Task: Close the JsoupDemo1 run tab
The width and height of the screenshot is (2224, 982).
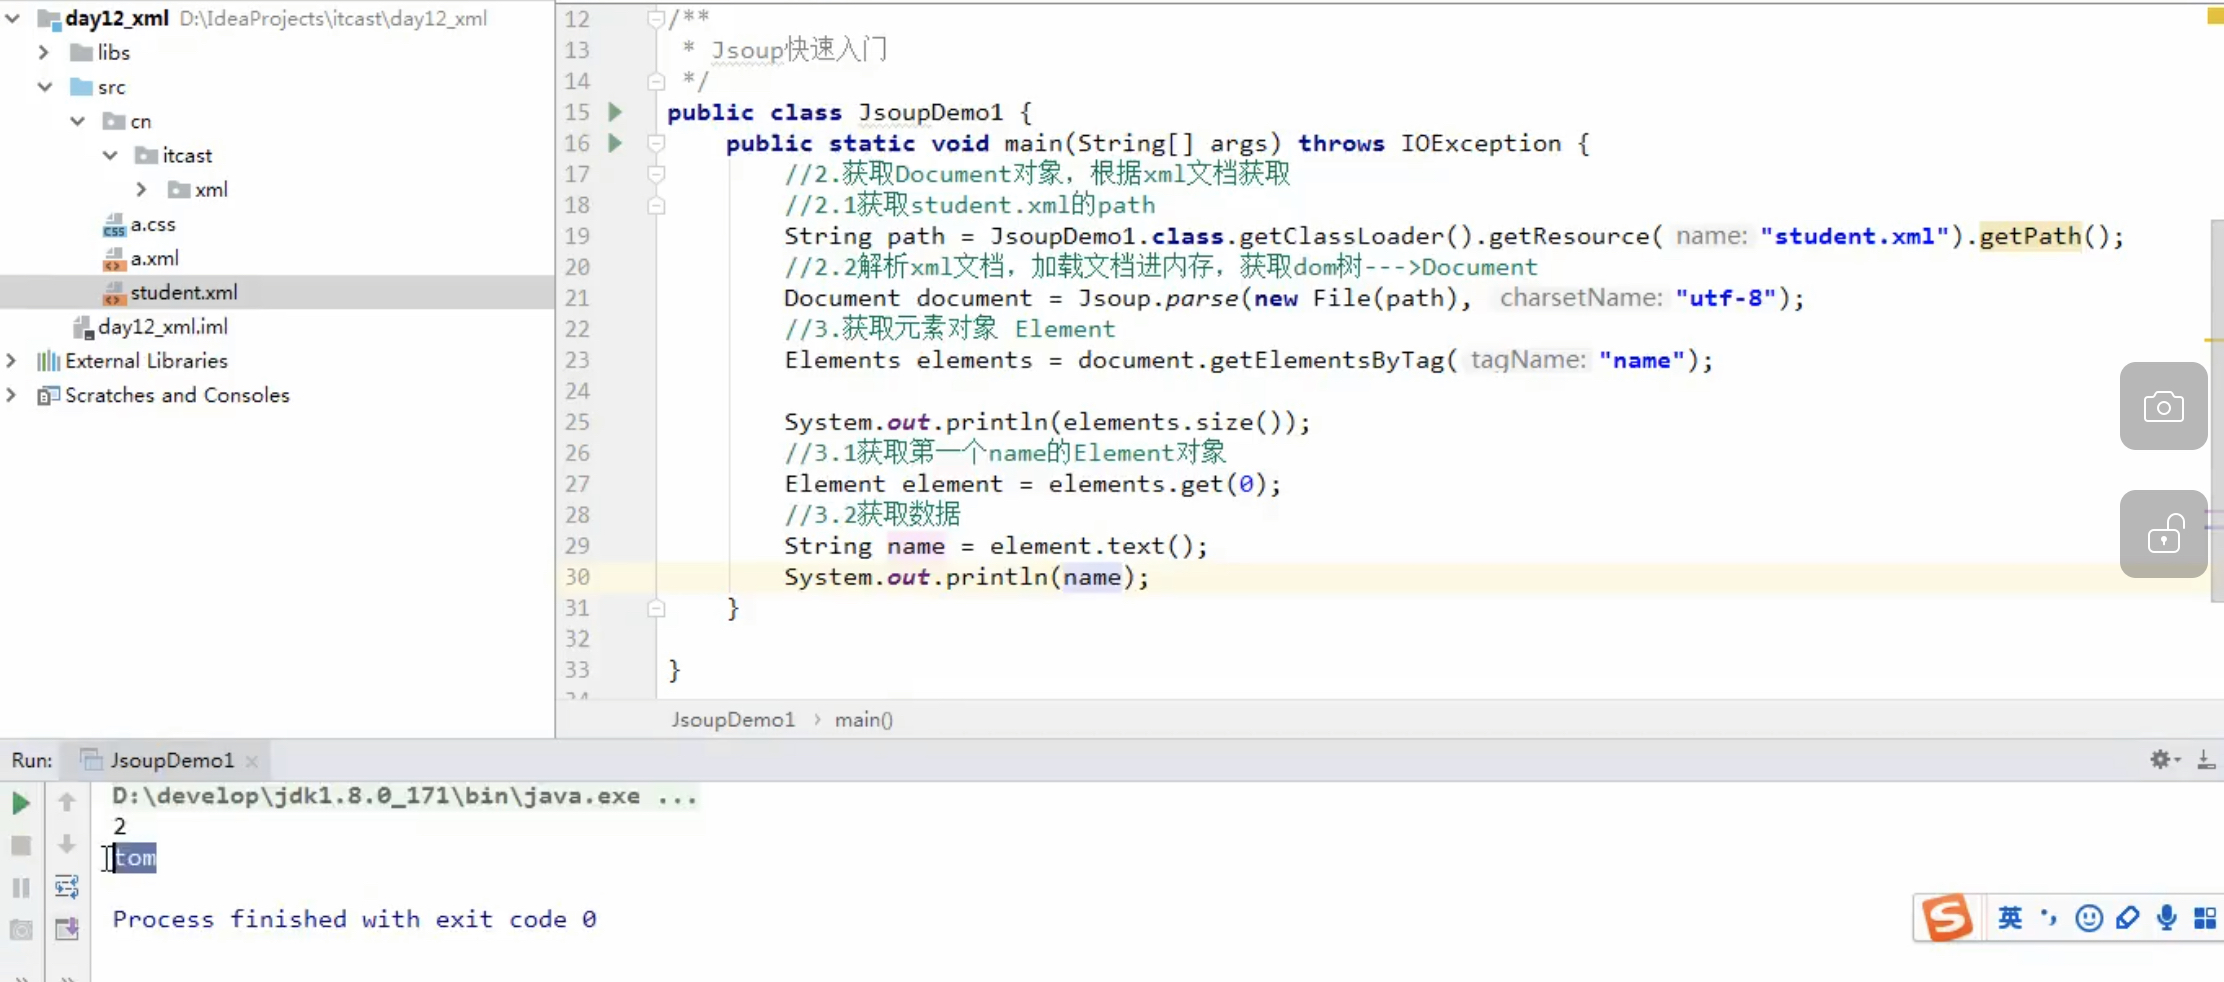Action: (252, 761)
